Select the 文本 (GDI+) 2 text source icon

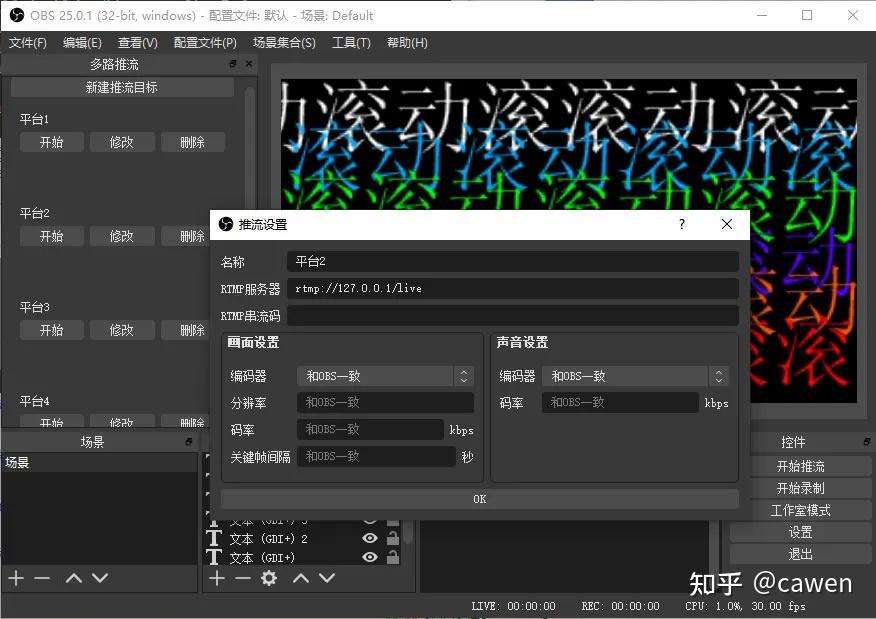point(213,539)
